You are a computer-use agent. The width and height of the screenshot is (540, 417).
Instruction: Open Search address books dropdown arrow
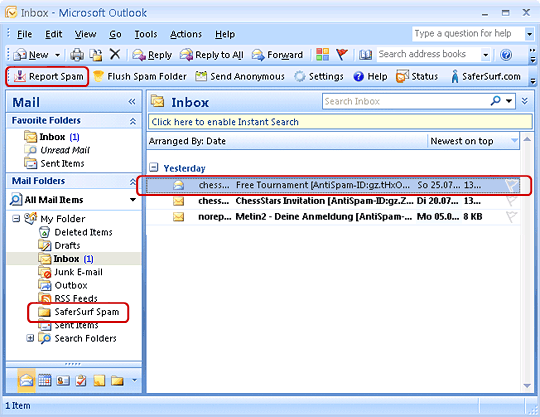click(485, 55)
